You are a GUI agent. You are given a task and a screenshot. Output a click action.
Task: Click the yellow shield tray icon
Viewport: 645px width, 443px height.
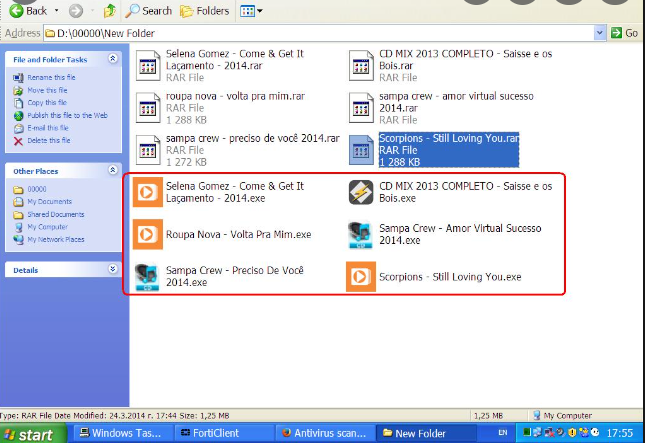tap(572, 433)
